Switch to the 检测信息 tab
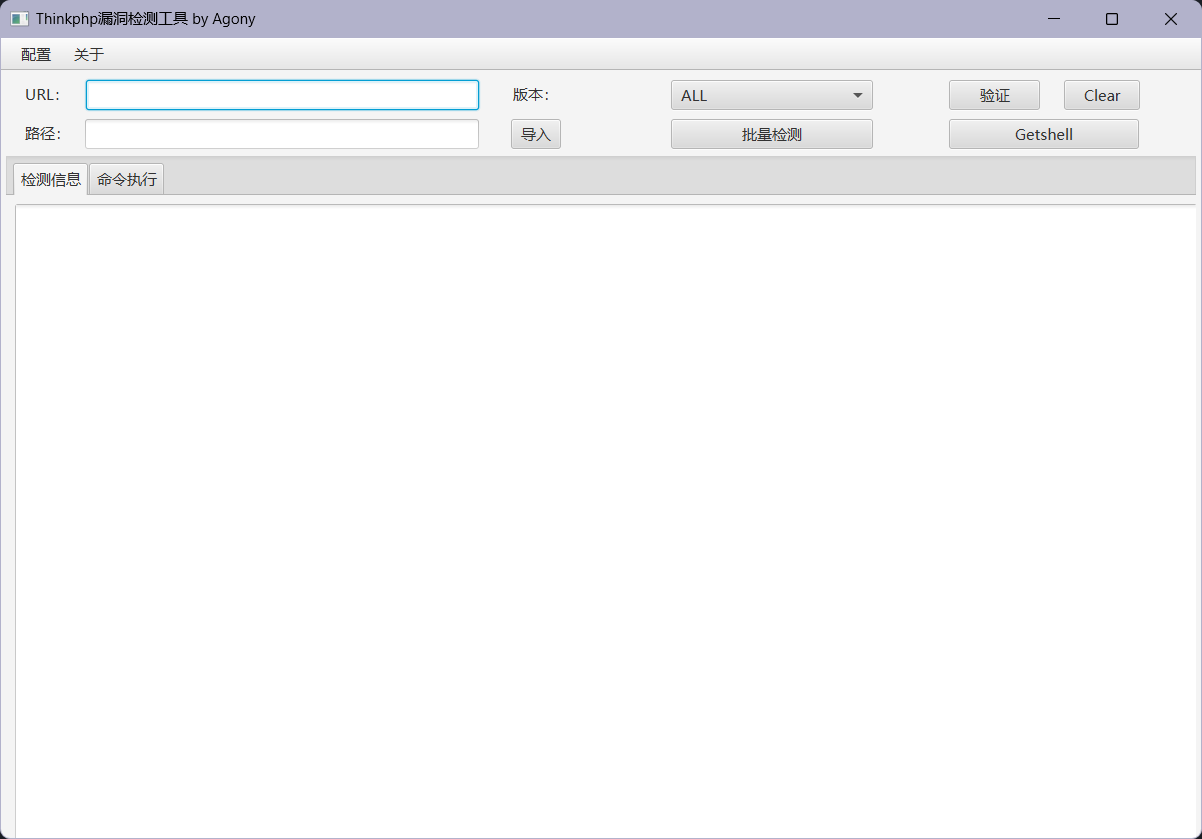 (51, 180)
